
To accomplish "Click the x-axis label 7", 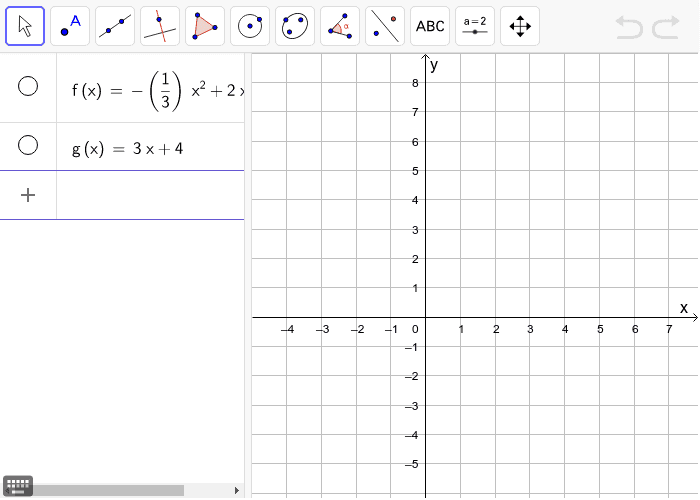I will 669,329.
